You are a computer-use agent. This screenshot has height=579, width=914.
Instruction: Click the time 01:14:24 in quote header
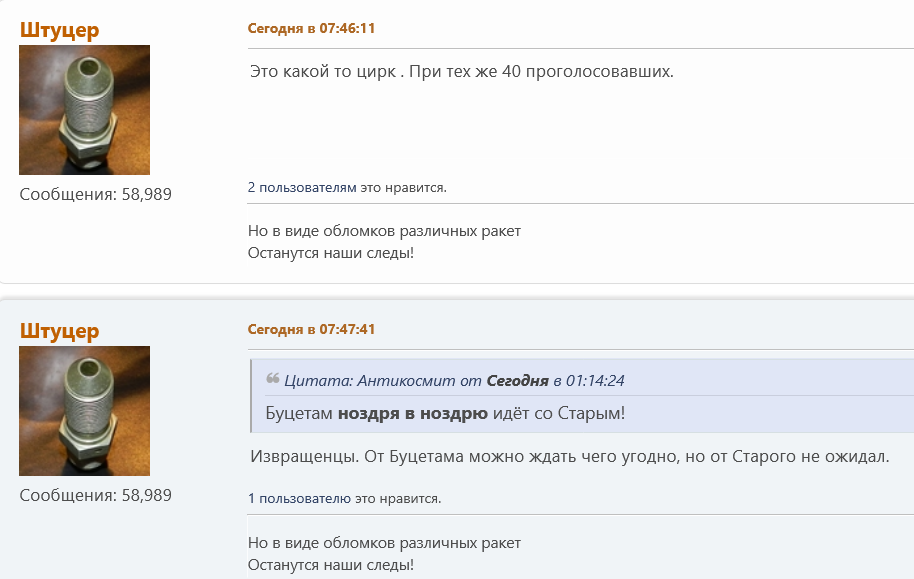[x=595, y=380]
